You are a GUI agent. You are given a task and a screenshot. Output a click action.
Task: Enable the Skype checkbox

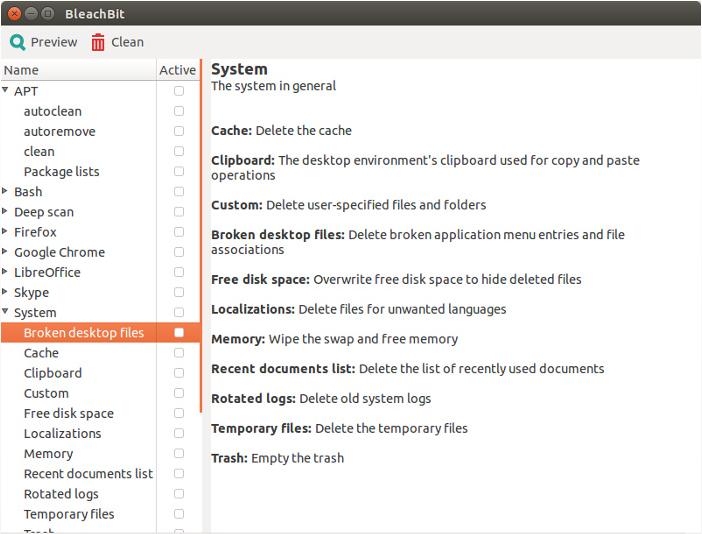179,292
